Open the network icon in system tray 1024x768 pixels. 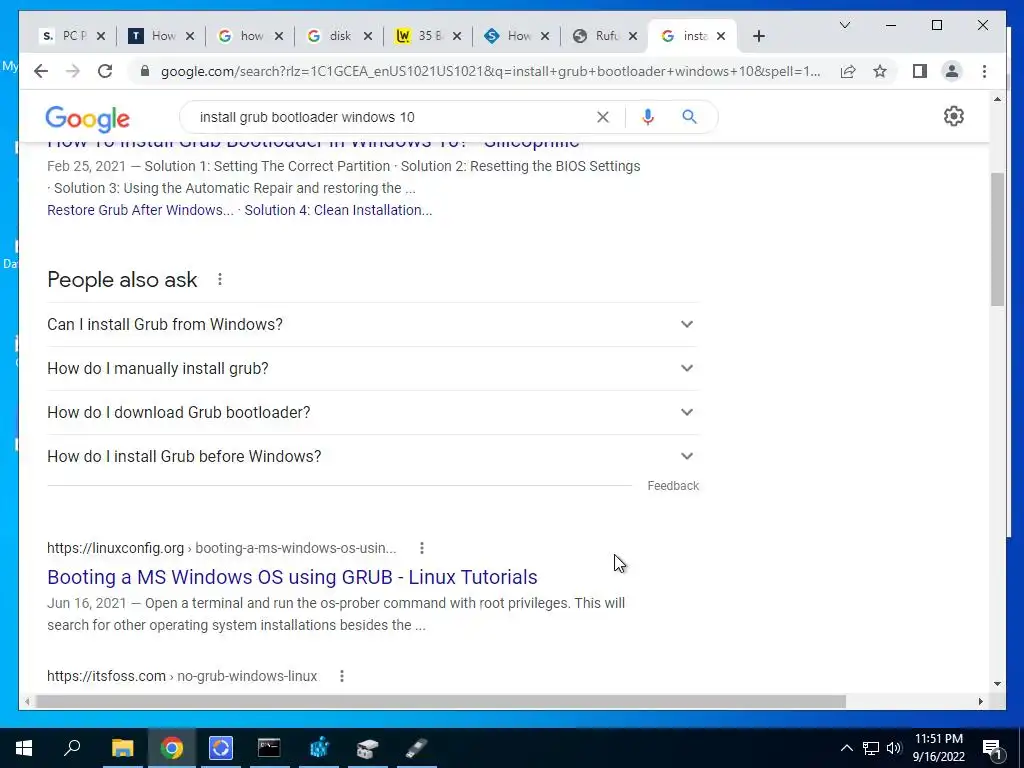coord(871,748)
